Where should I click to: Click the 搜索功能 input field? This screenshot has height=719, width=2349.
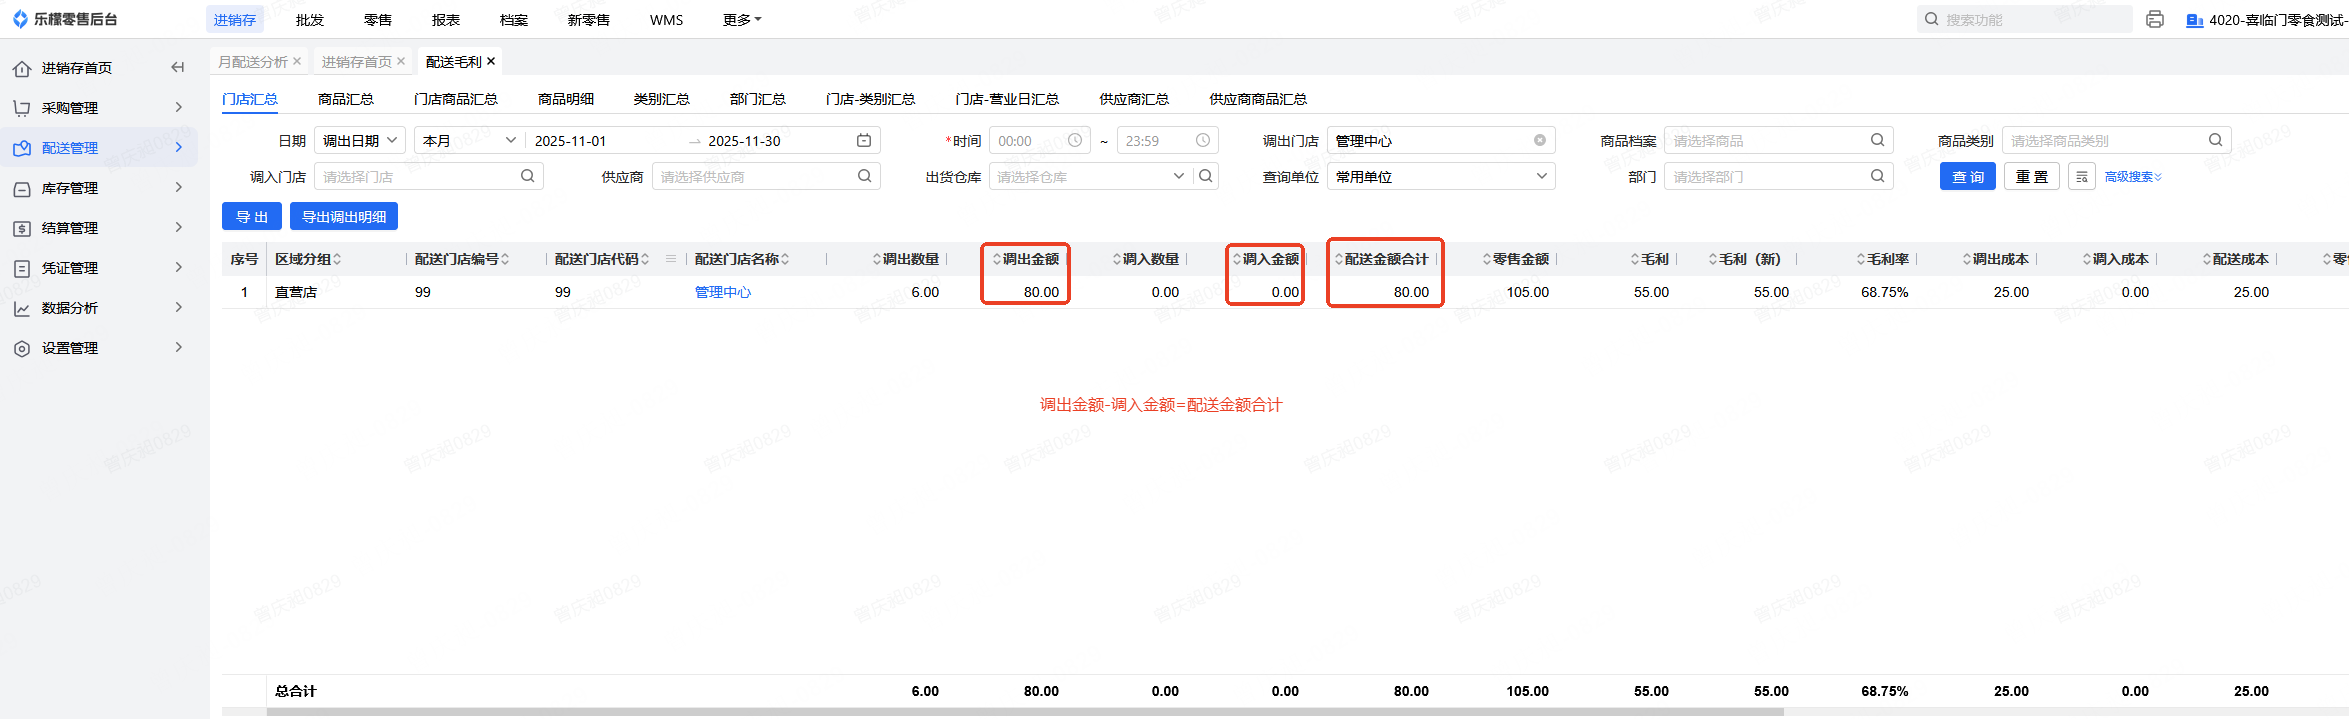point(2025,19)
